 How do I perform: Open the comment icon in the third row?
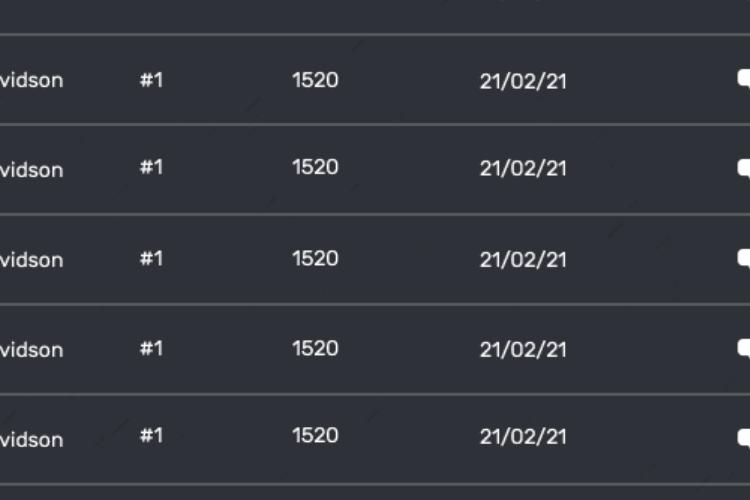(744, 258)
